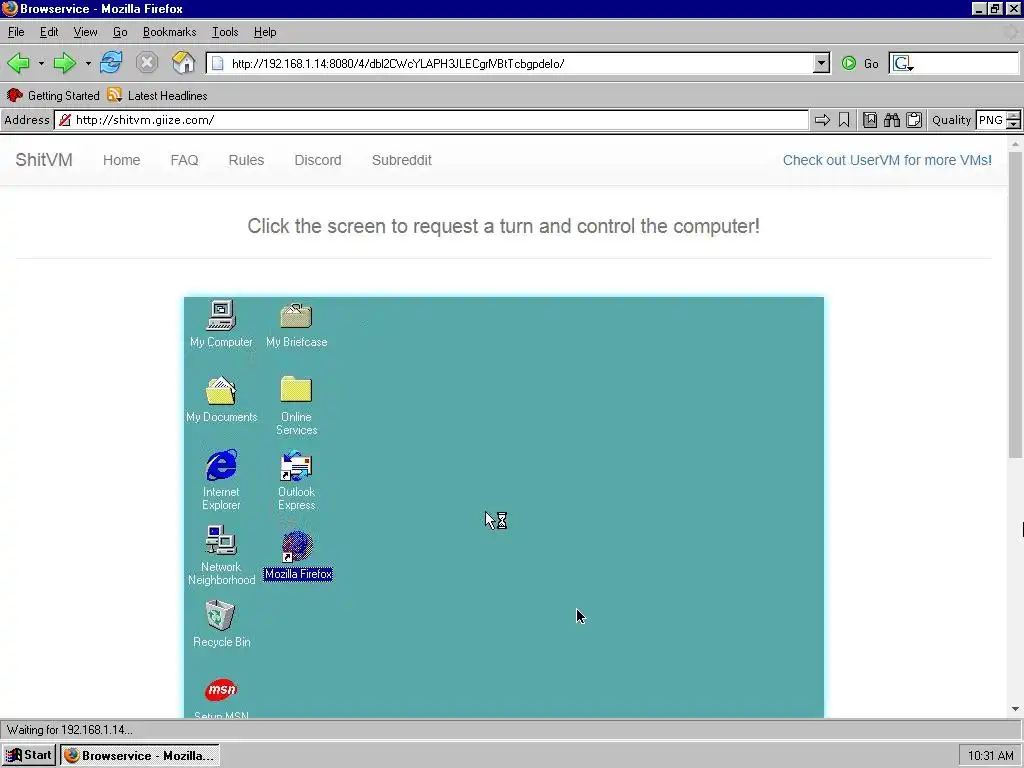Click the Firefox icon in title bar

10,8
